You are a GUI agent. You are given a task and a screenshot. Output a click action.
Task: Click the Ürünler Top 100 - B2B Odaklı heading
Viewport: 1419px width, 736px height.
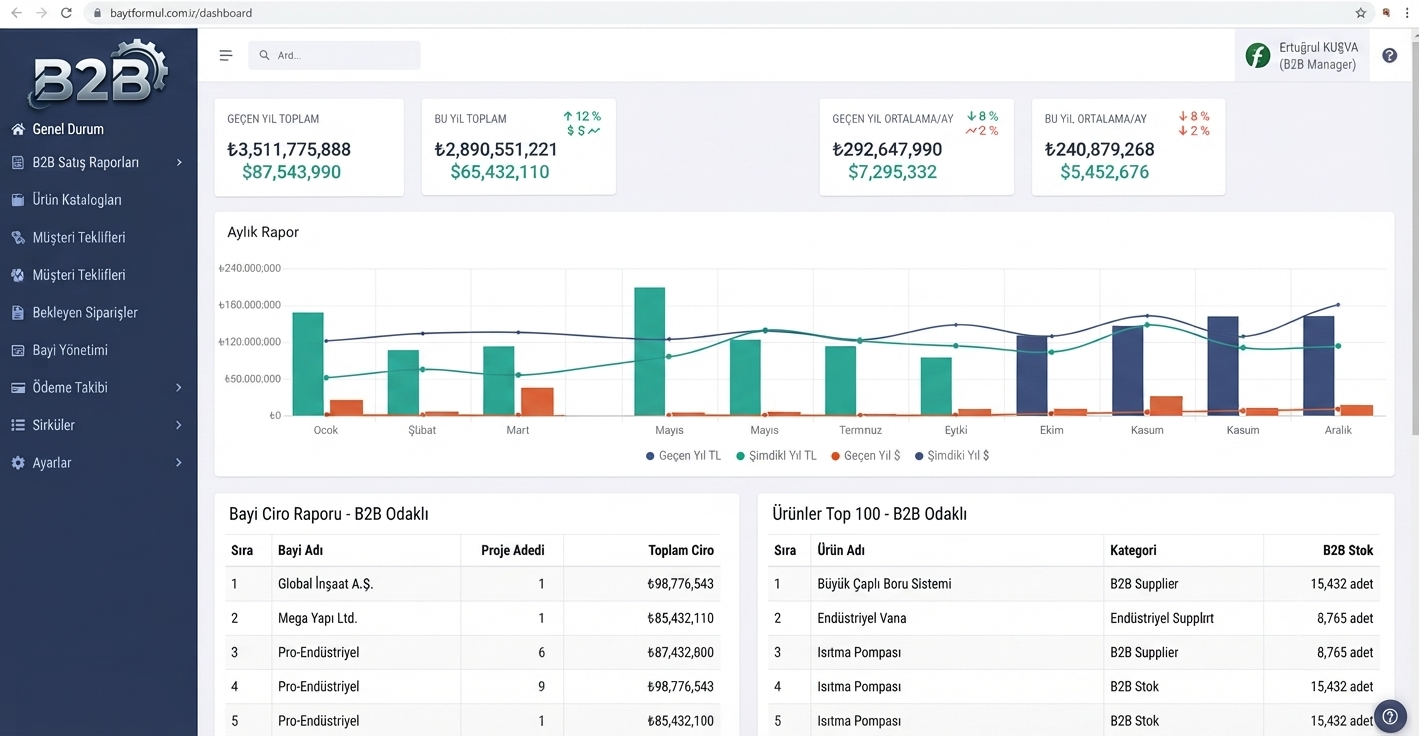(870, 514)
